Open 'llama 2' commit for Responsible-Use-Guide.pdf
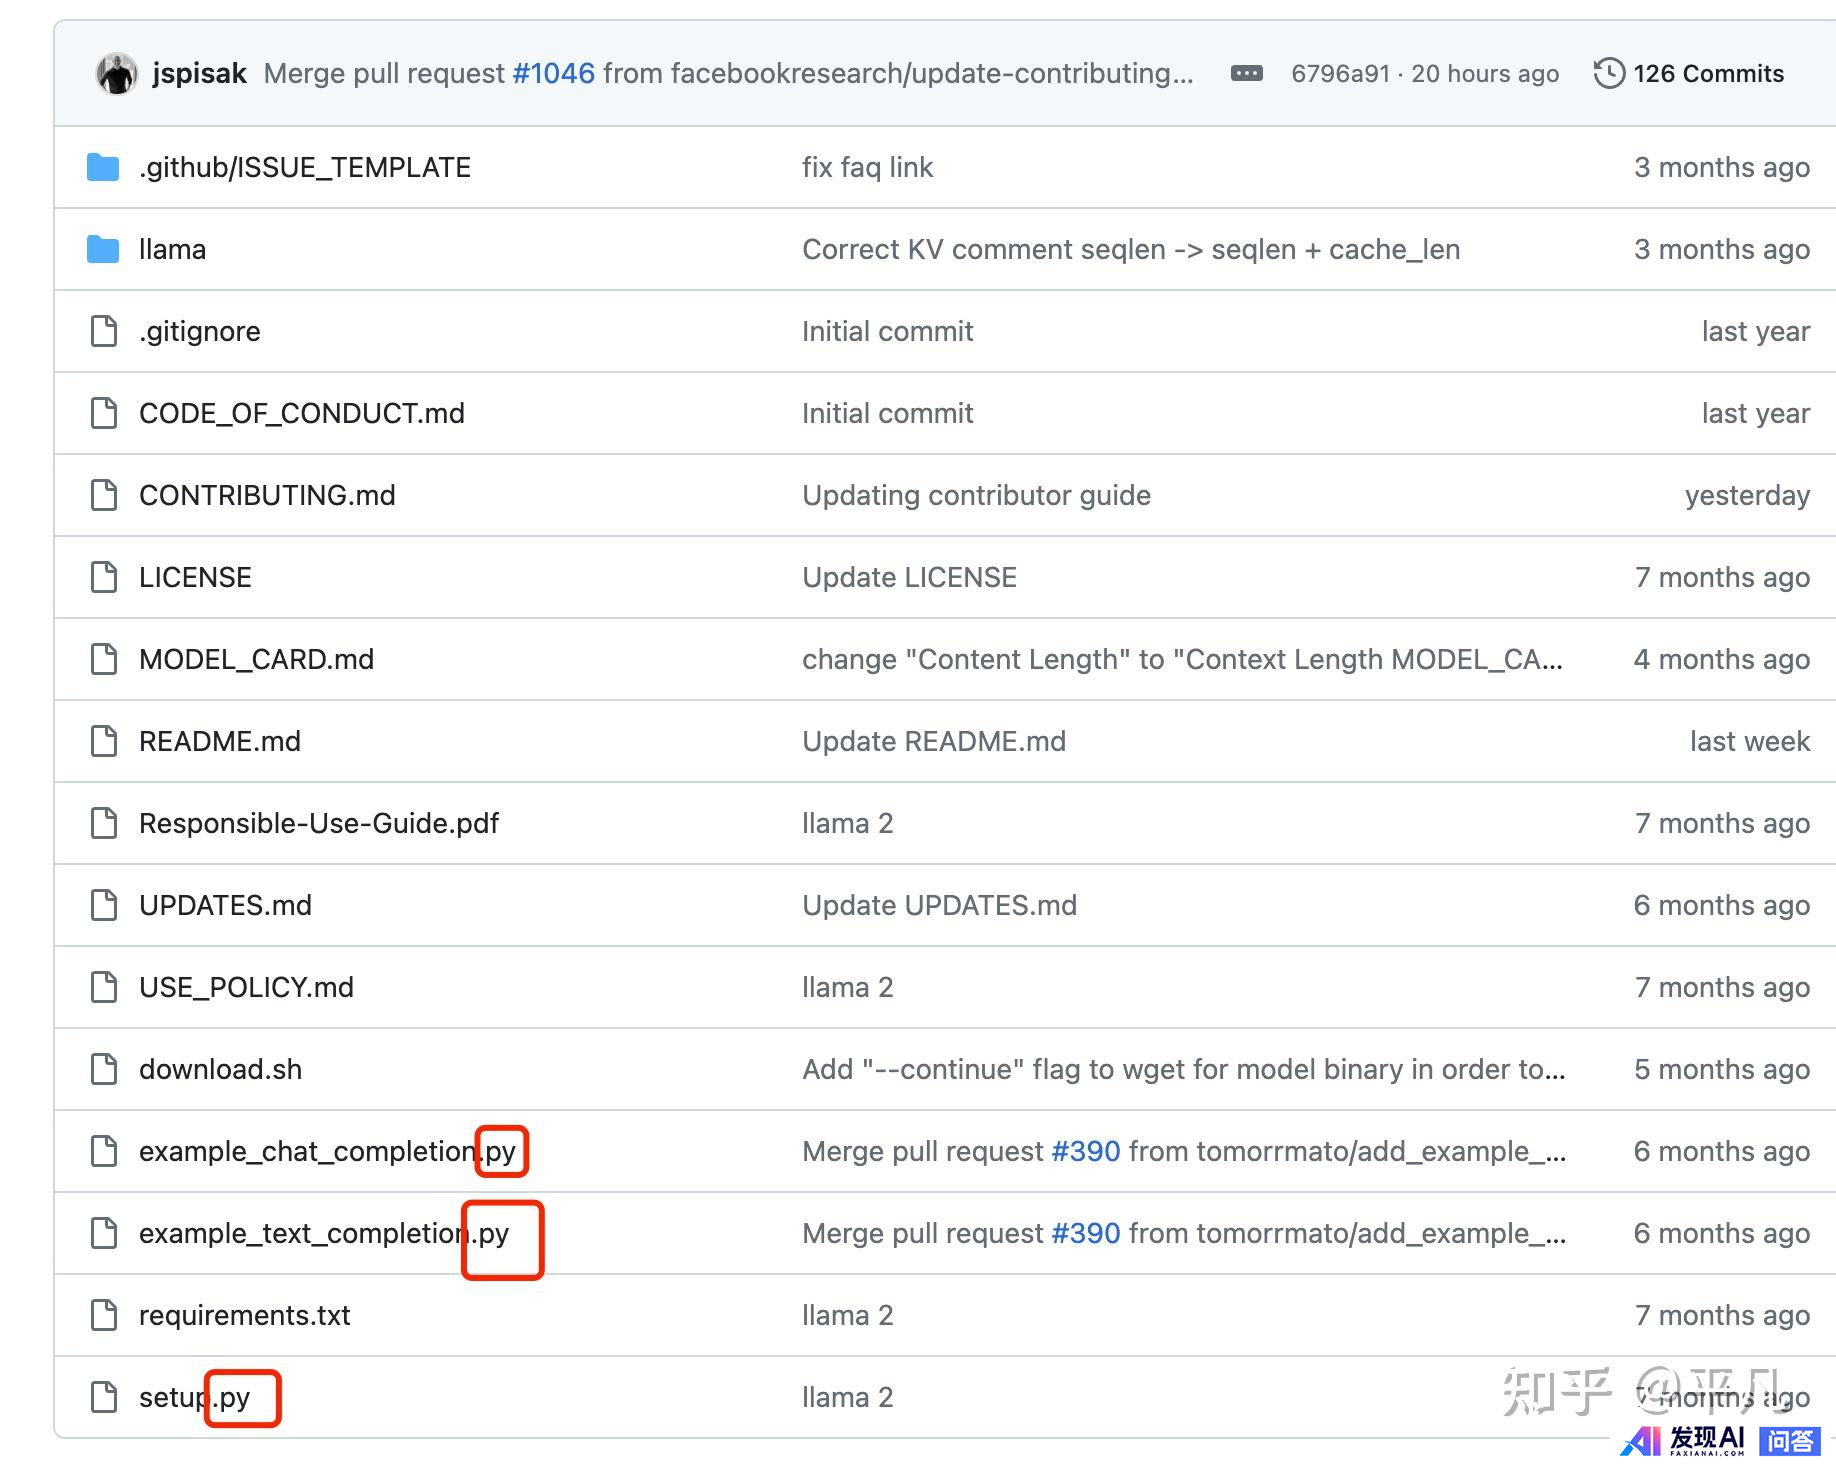The height and width of the screenshot is (1466, 1836). click(x=847, y=823)
